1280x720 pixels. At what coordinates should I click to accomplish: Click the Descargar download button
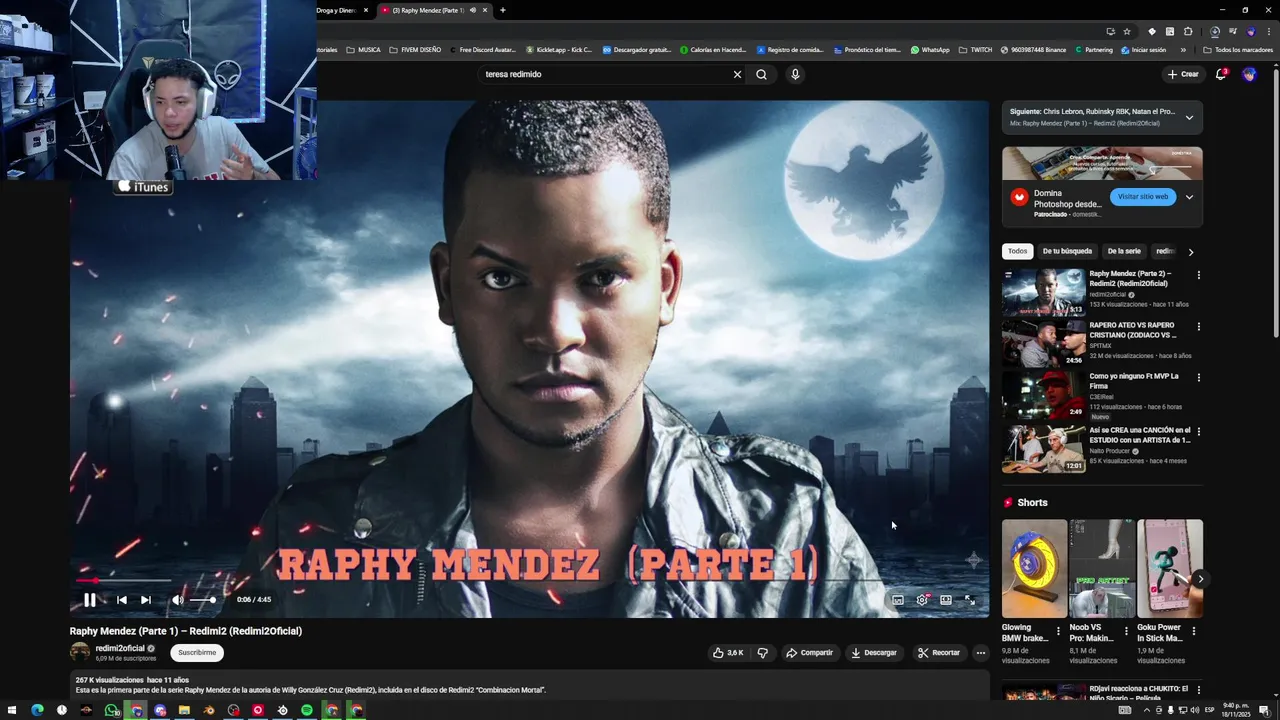click(874, 653)
